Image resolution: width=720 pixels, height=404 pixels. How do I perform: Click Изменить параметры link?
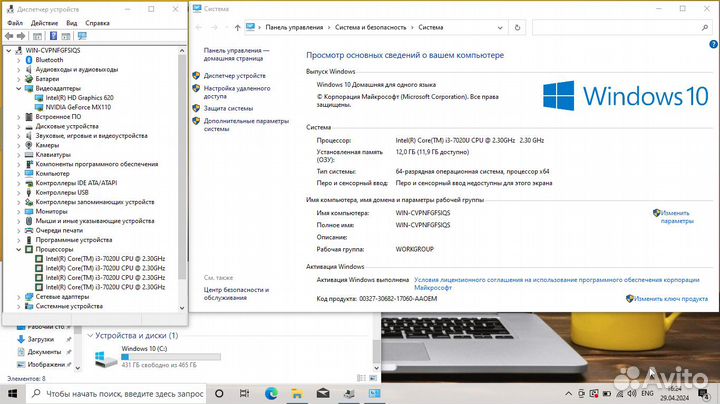pos(677,217)
